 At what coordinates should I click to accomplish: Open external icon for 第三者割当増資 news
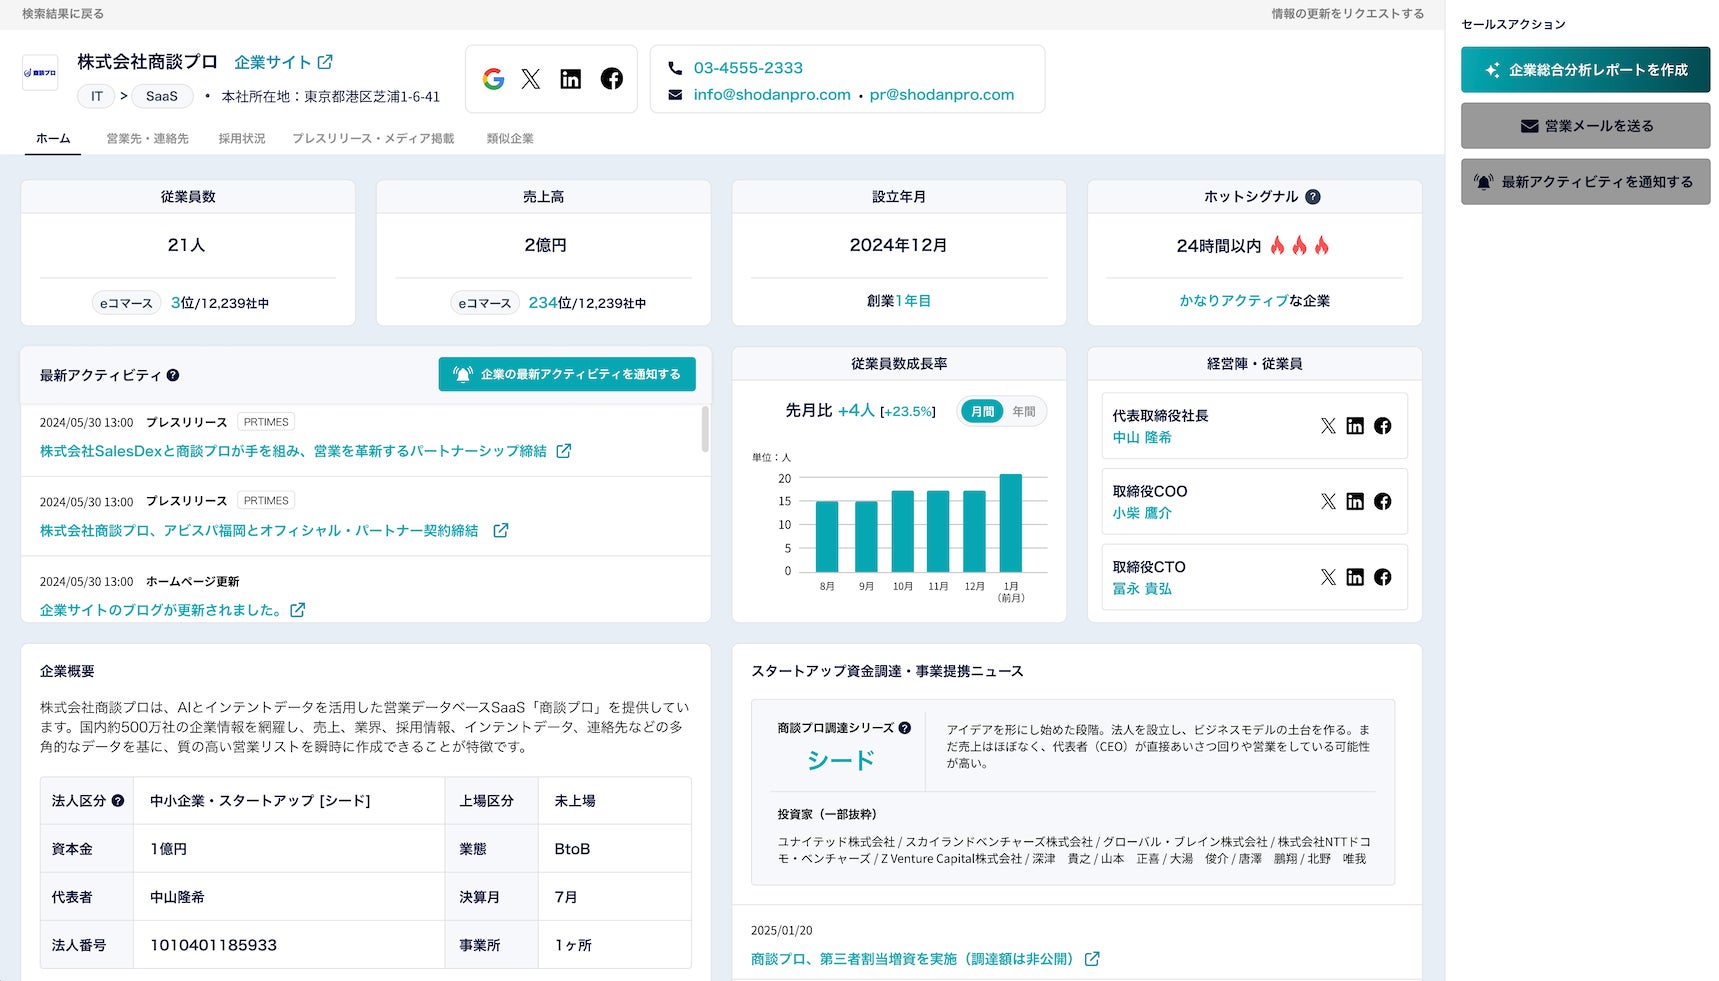[x=1092, y=959]
